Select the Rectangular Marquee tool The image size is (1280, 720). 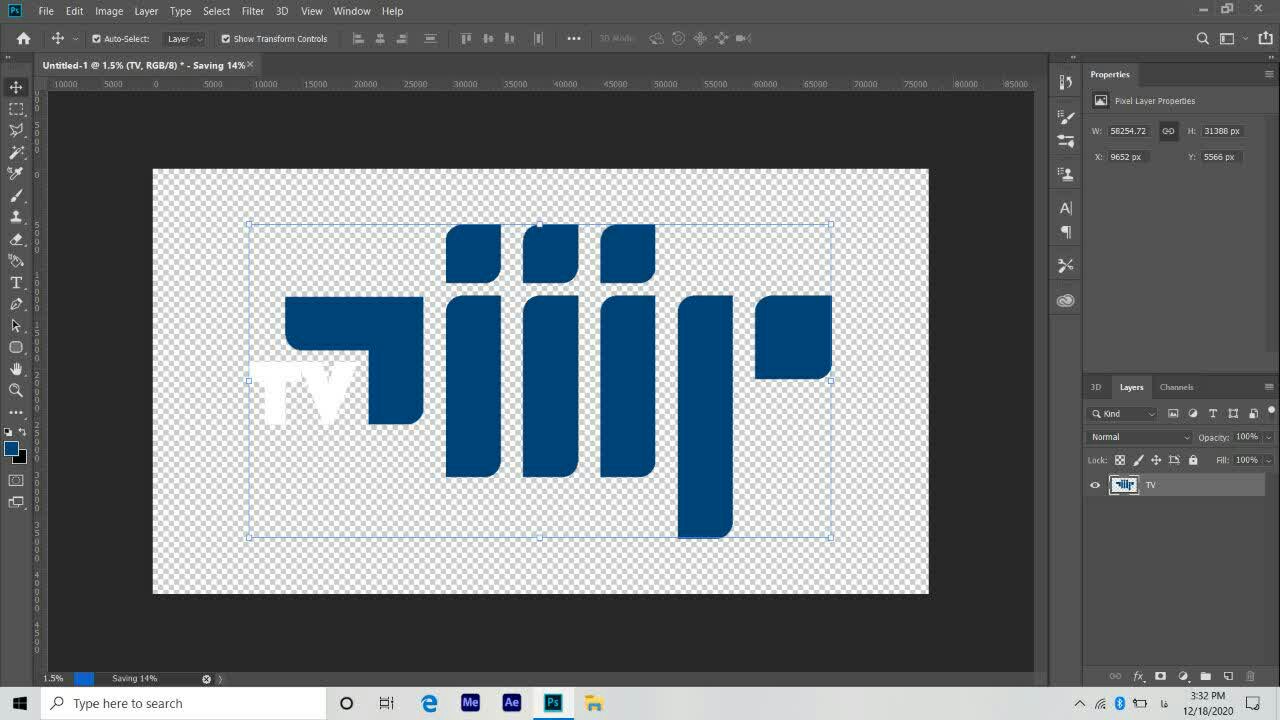(x=16, y=109)
